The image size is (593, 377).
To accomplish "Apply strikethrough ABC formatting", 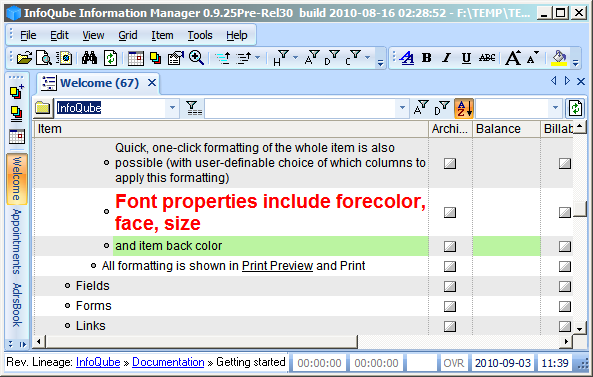I will (487, 58).
